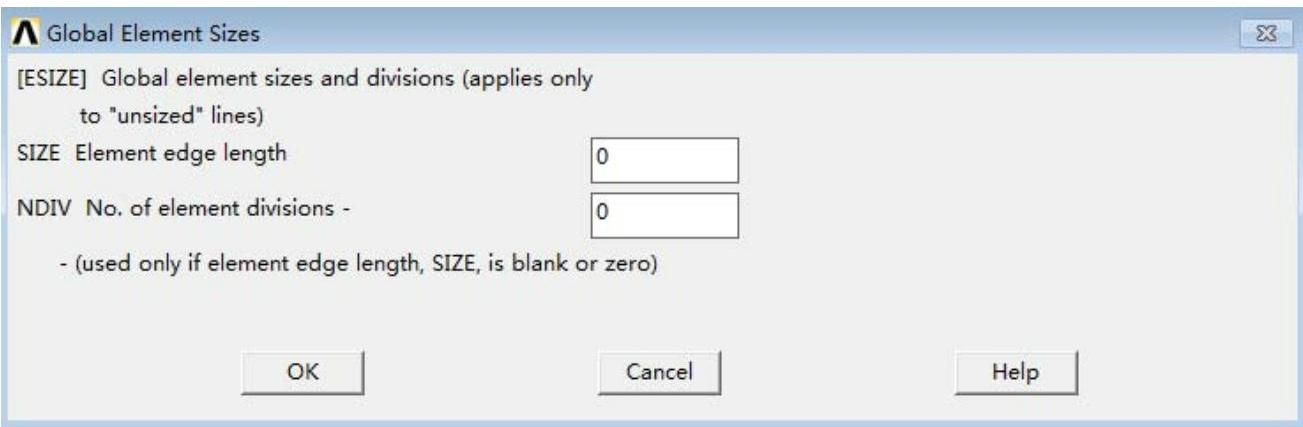Screen dimensions: 1303x427
Task: Click the "(applies only" text
Action: pos(543,79)
